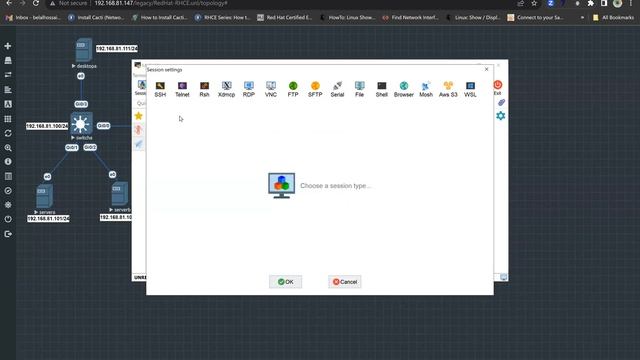
Task: Add an object using plus sidebar icon
Action: pyautogui.click(x=8, y=46)
